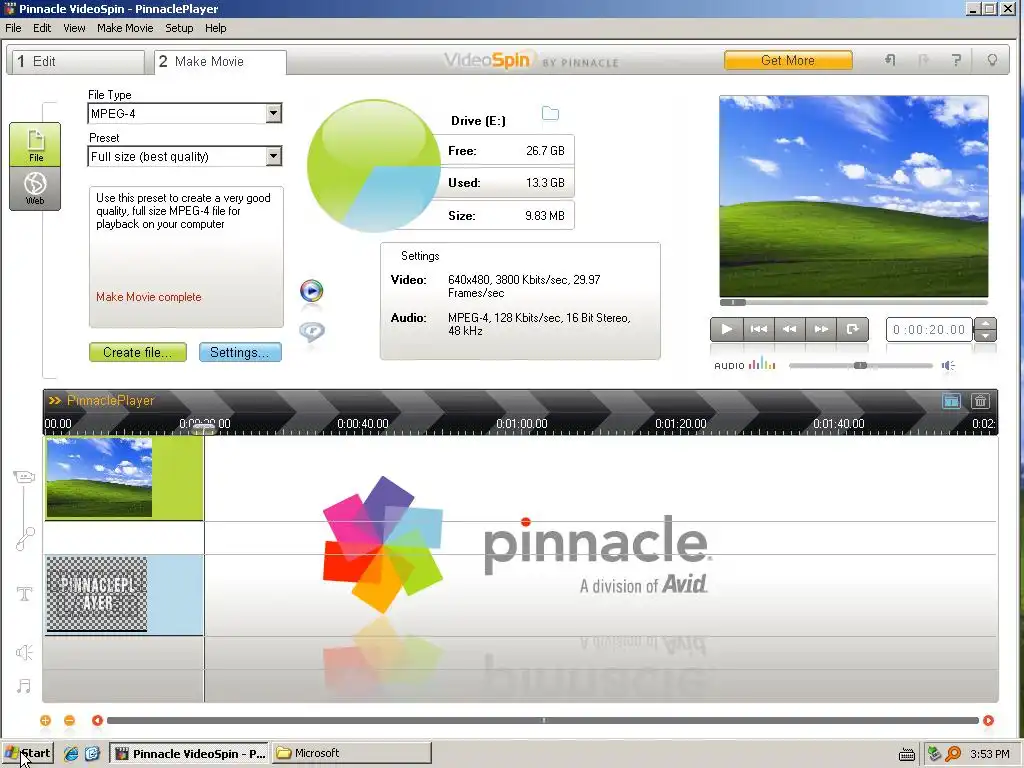Select the Web output icon

[x=35, y=189]
